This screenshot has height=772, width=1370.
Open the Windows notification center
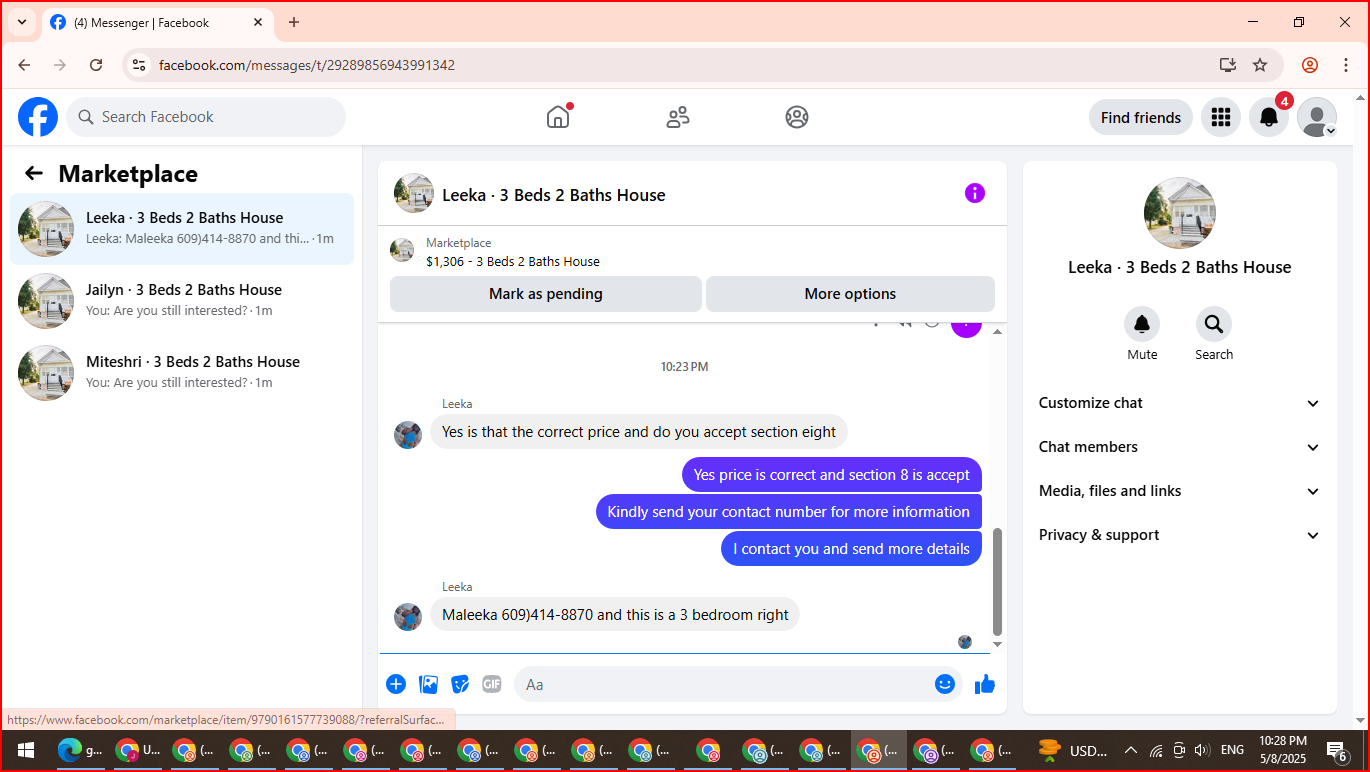coord(1336,751)
